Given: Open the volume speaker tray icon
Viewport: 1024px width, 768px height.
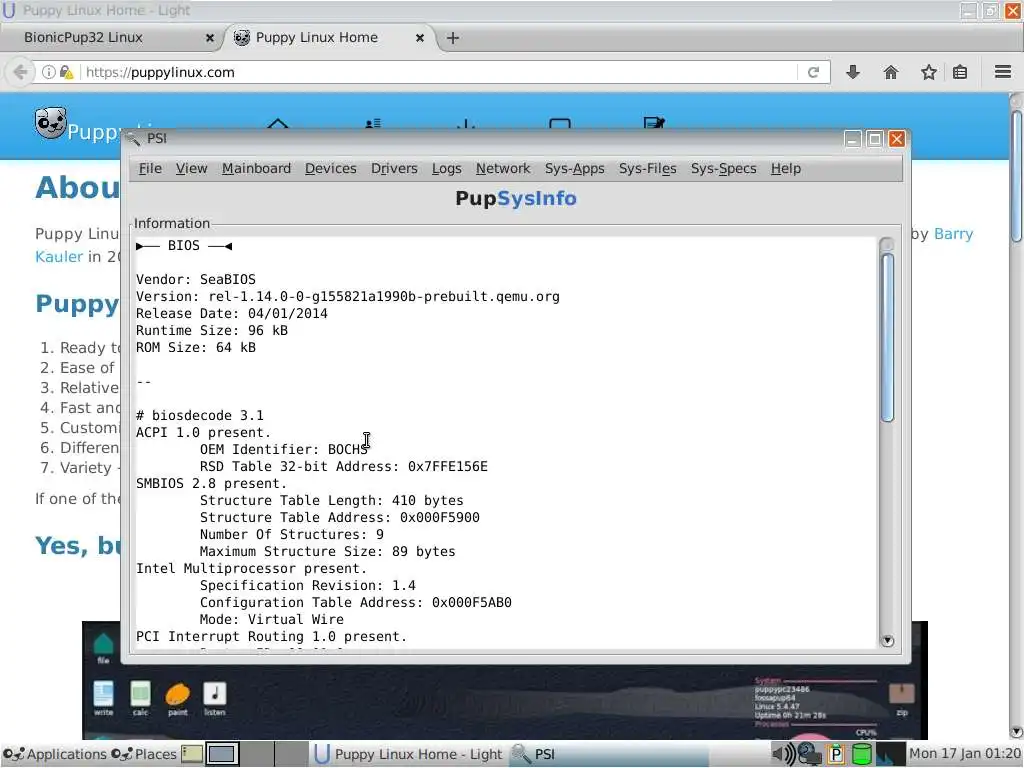Looking at the screenshot, I should [x=783, y=754].
